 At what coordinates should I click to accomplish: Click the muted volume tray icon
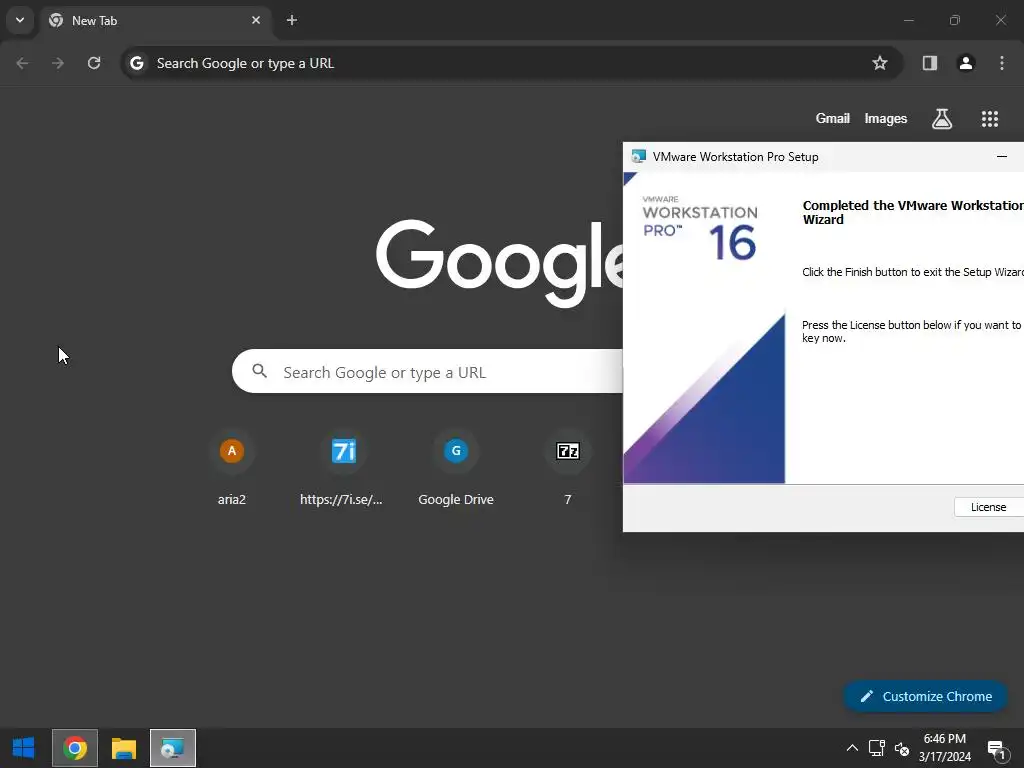(902, 748)
